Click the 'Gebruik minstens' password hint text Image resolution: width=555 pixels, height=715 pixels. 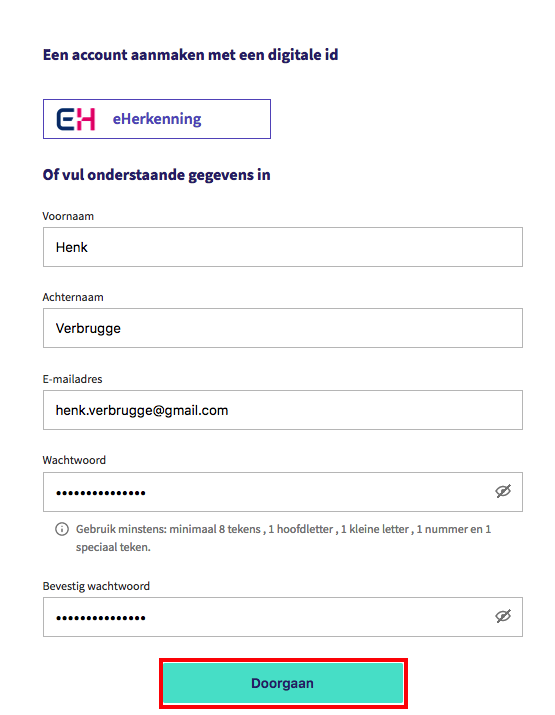[x=283, y=538]
